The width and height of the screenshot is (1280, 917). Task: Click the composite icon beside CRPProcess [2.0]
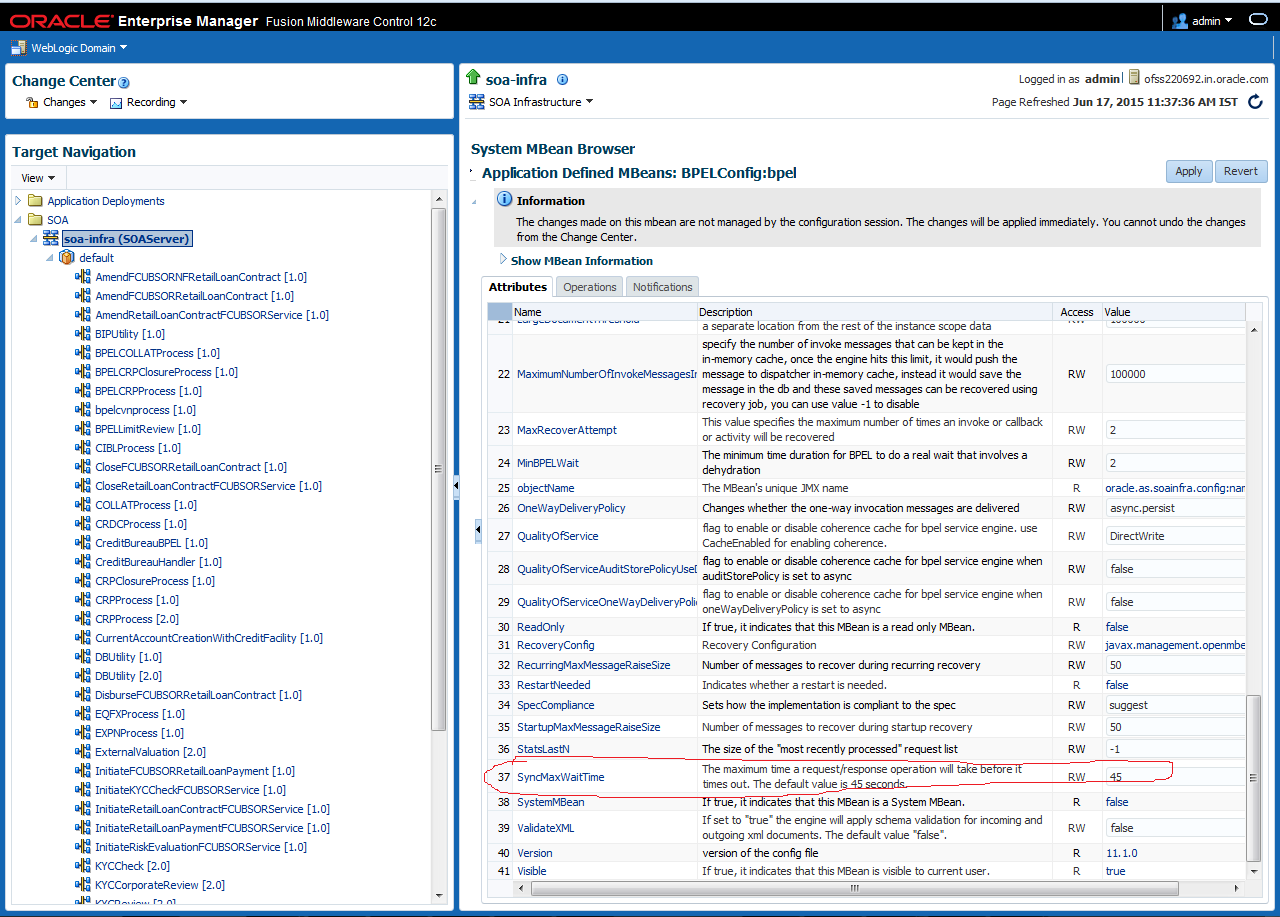coord(83,619)
